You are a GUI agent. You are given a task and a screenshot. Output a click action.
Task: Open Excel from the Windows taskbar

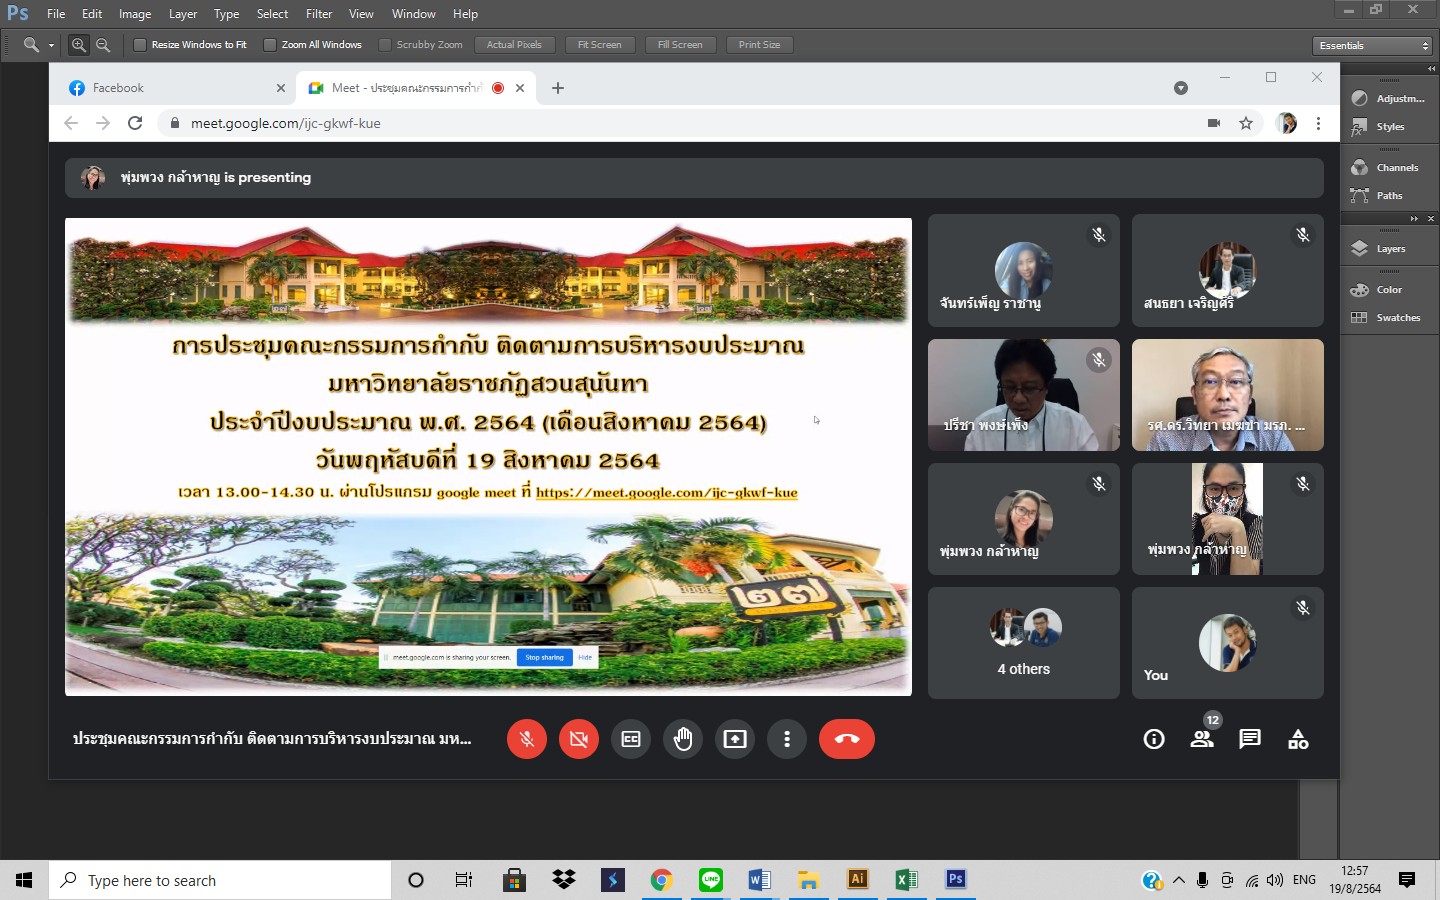906,880
